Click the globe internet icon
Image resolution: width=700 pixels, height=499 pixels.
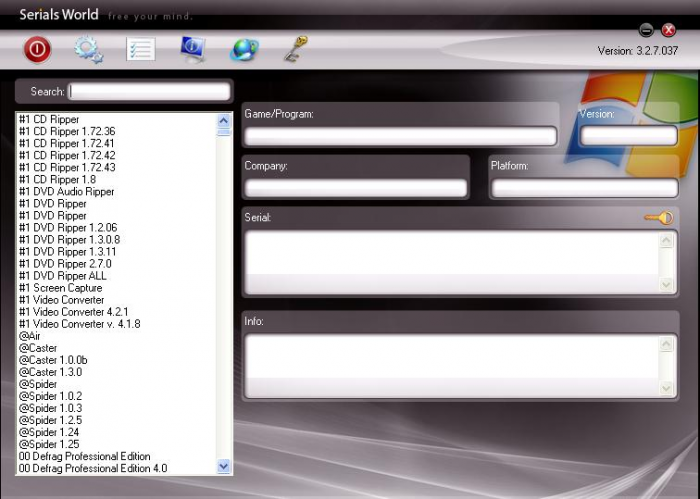(244, 50)
